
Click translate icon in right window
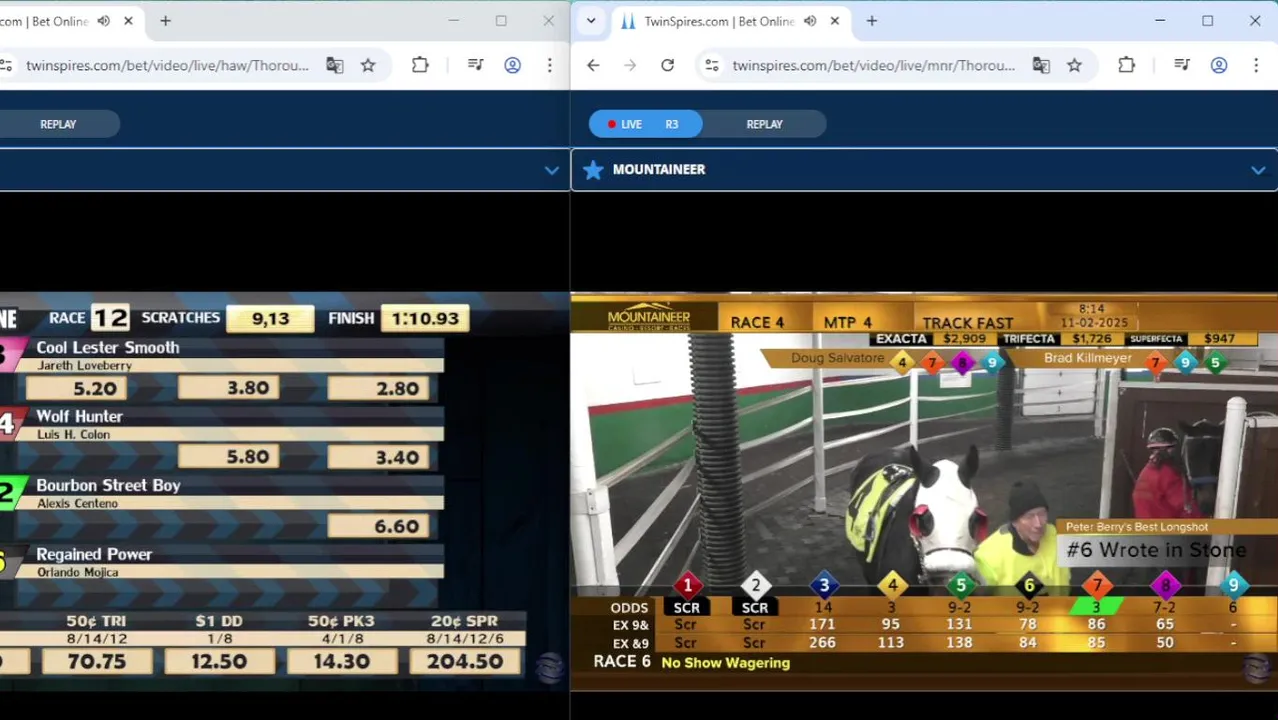pyautogui.click(x=1041, y=65)
